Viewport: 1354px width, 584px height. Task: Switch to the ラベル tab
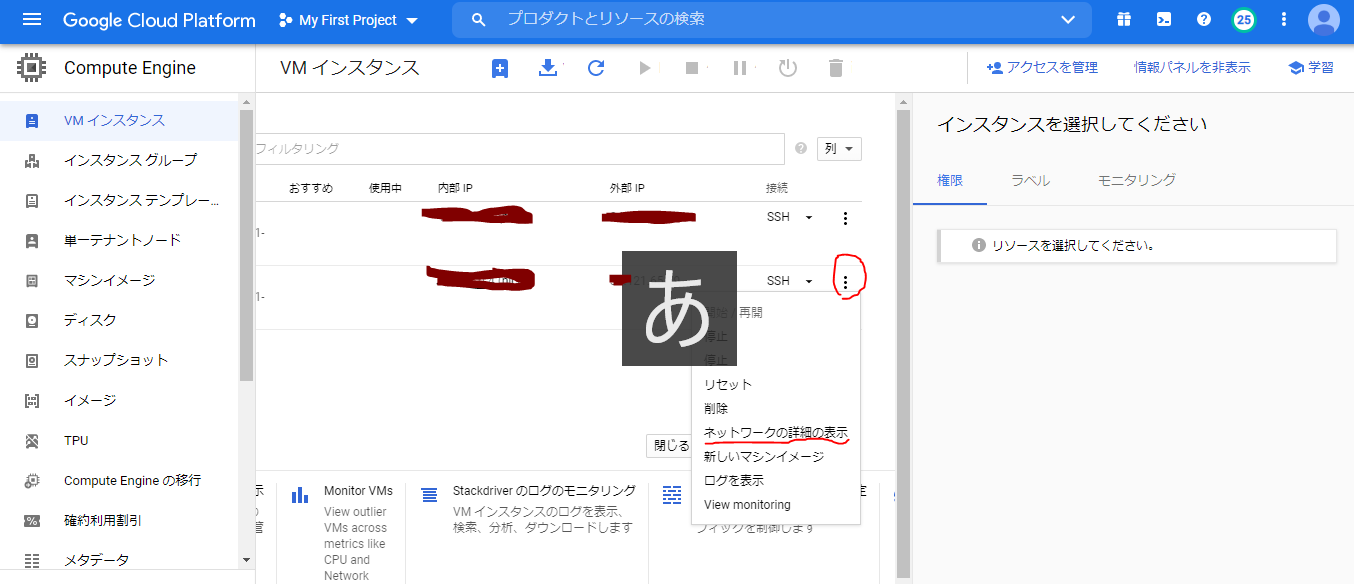(x=1031, y=180)
